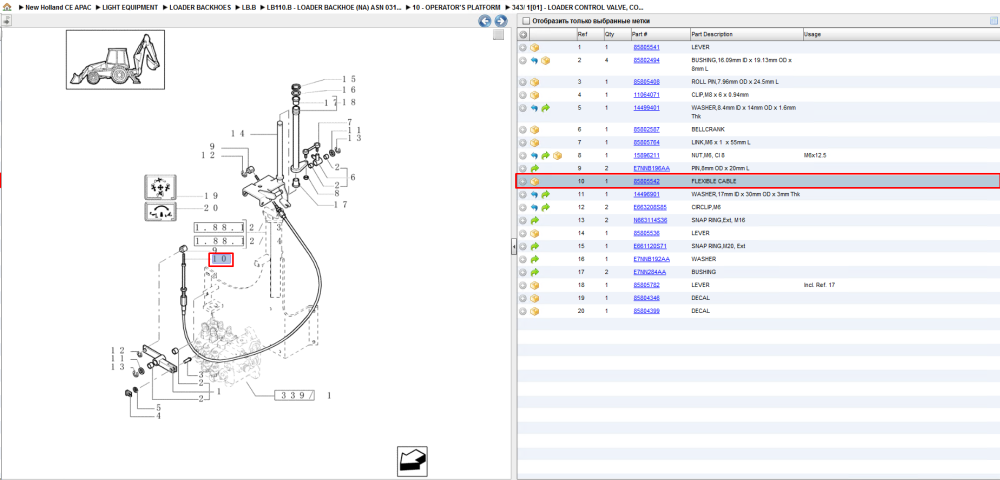Screen dimensions: 1000x480
Task: Click the green arrow for the PIN,8mm row
Action: (x=534, y=168)
